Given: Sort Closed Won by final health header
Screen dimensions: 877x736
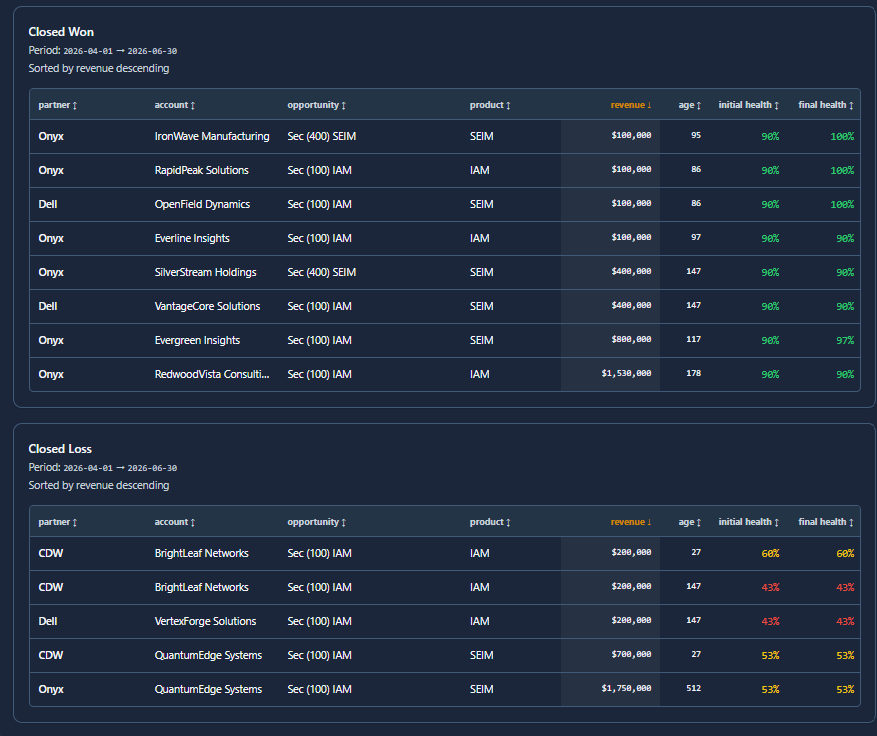Looking at the screenshot, I should tap(826, 105).
